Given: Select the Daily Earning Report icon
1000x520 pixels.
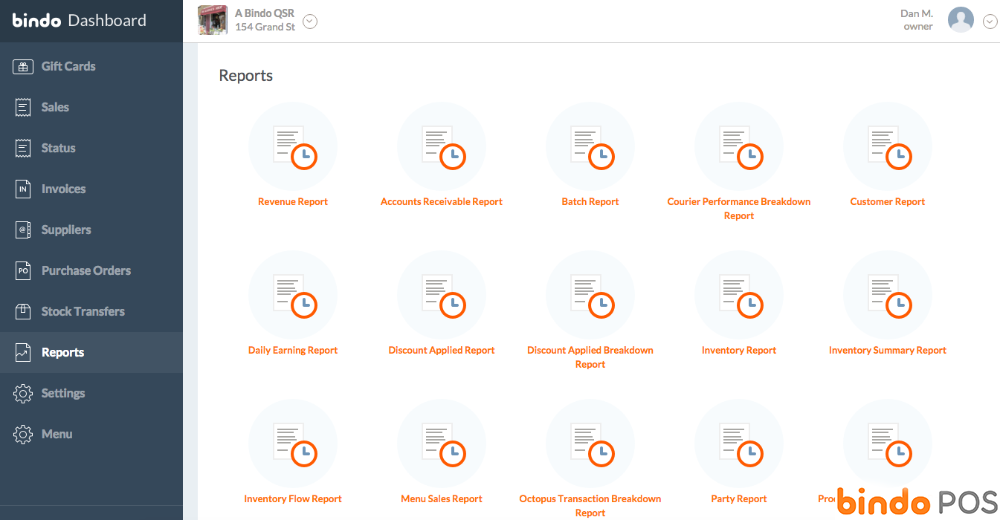Looking at the screenshot, I should (x=293, y=295).
